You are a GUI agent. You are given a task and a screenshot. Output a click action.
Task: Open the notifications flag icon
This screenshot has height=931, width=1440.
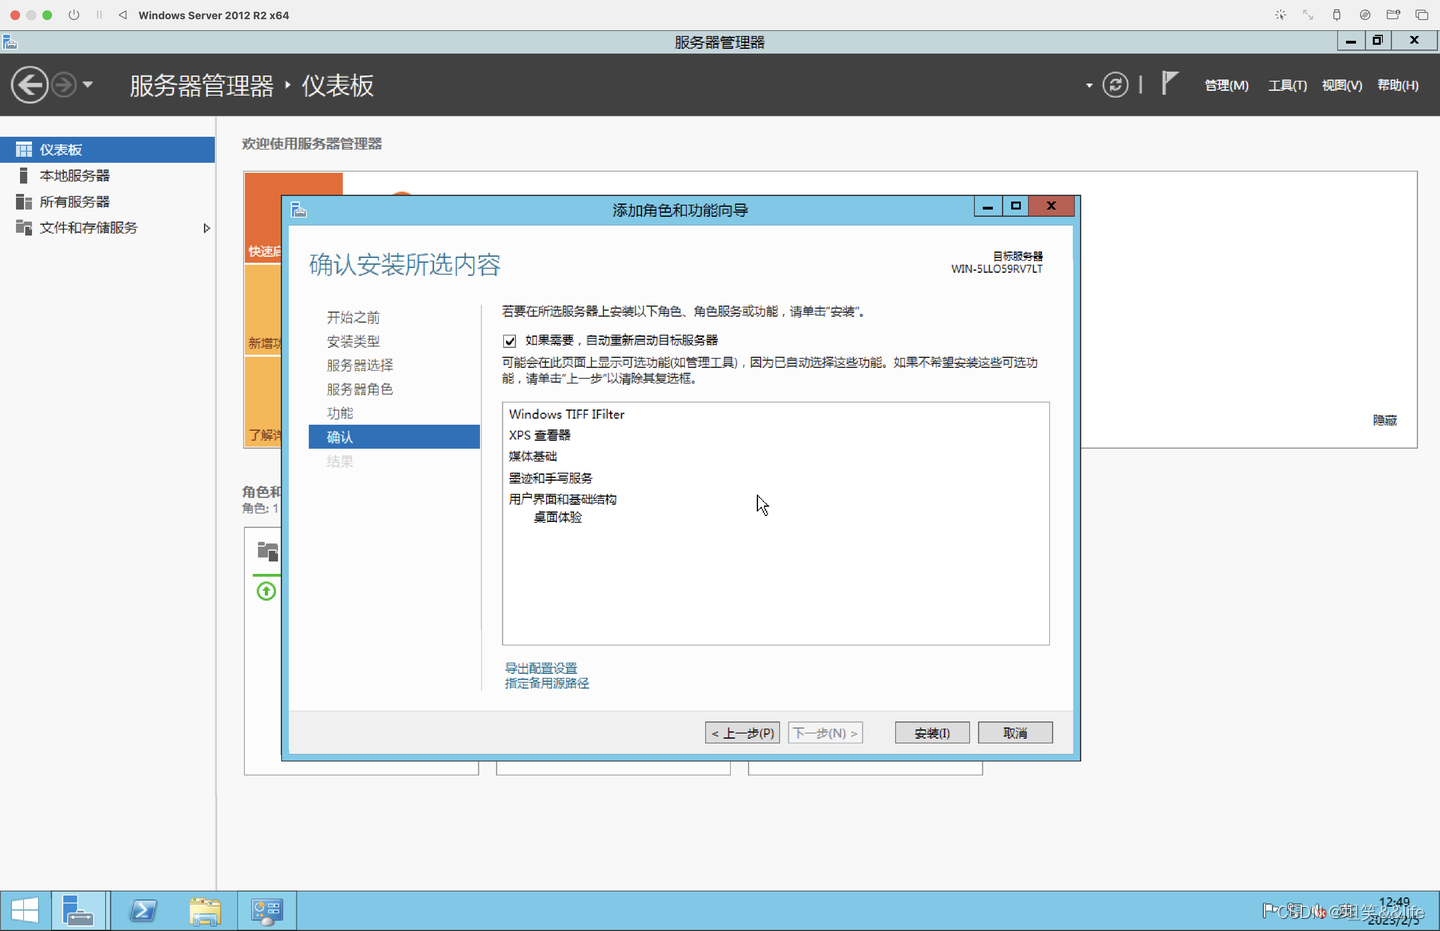(x=1170, y=84)
